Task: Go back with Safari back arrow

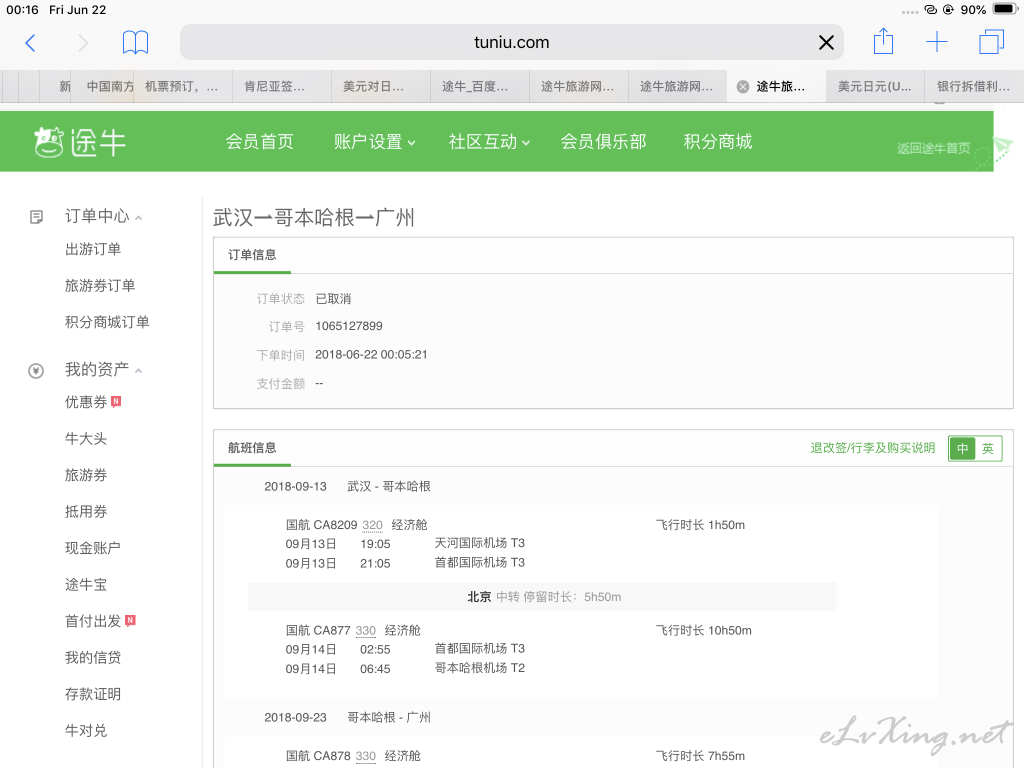Action: coord(30,42)
